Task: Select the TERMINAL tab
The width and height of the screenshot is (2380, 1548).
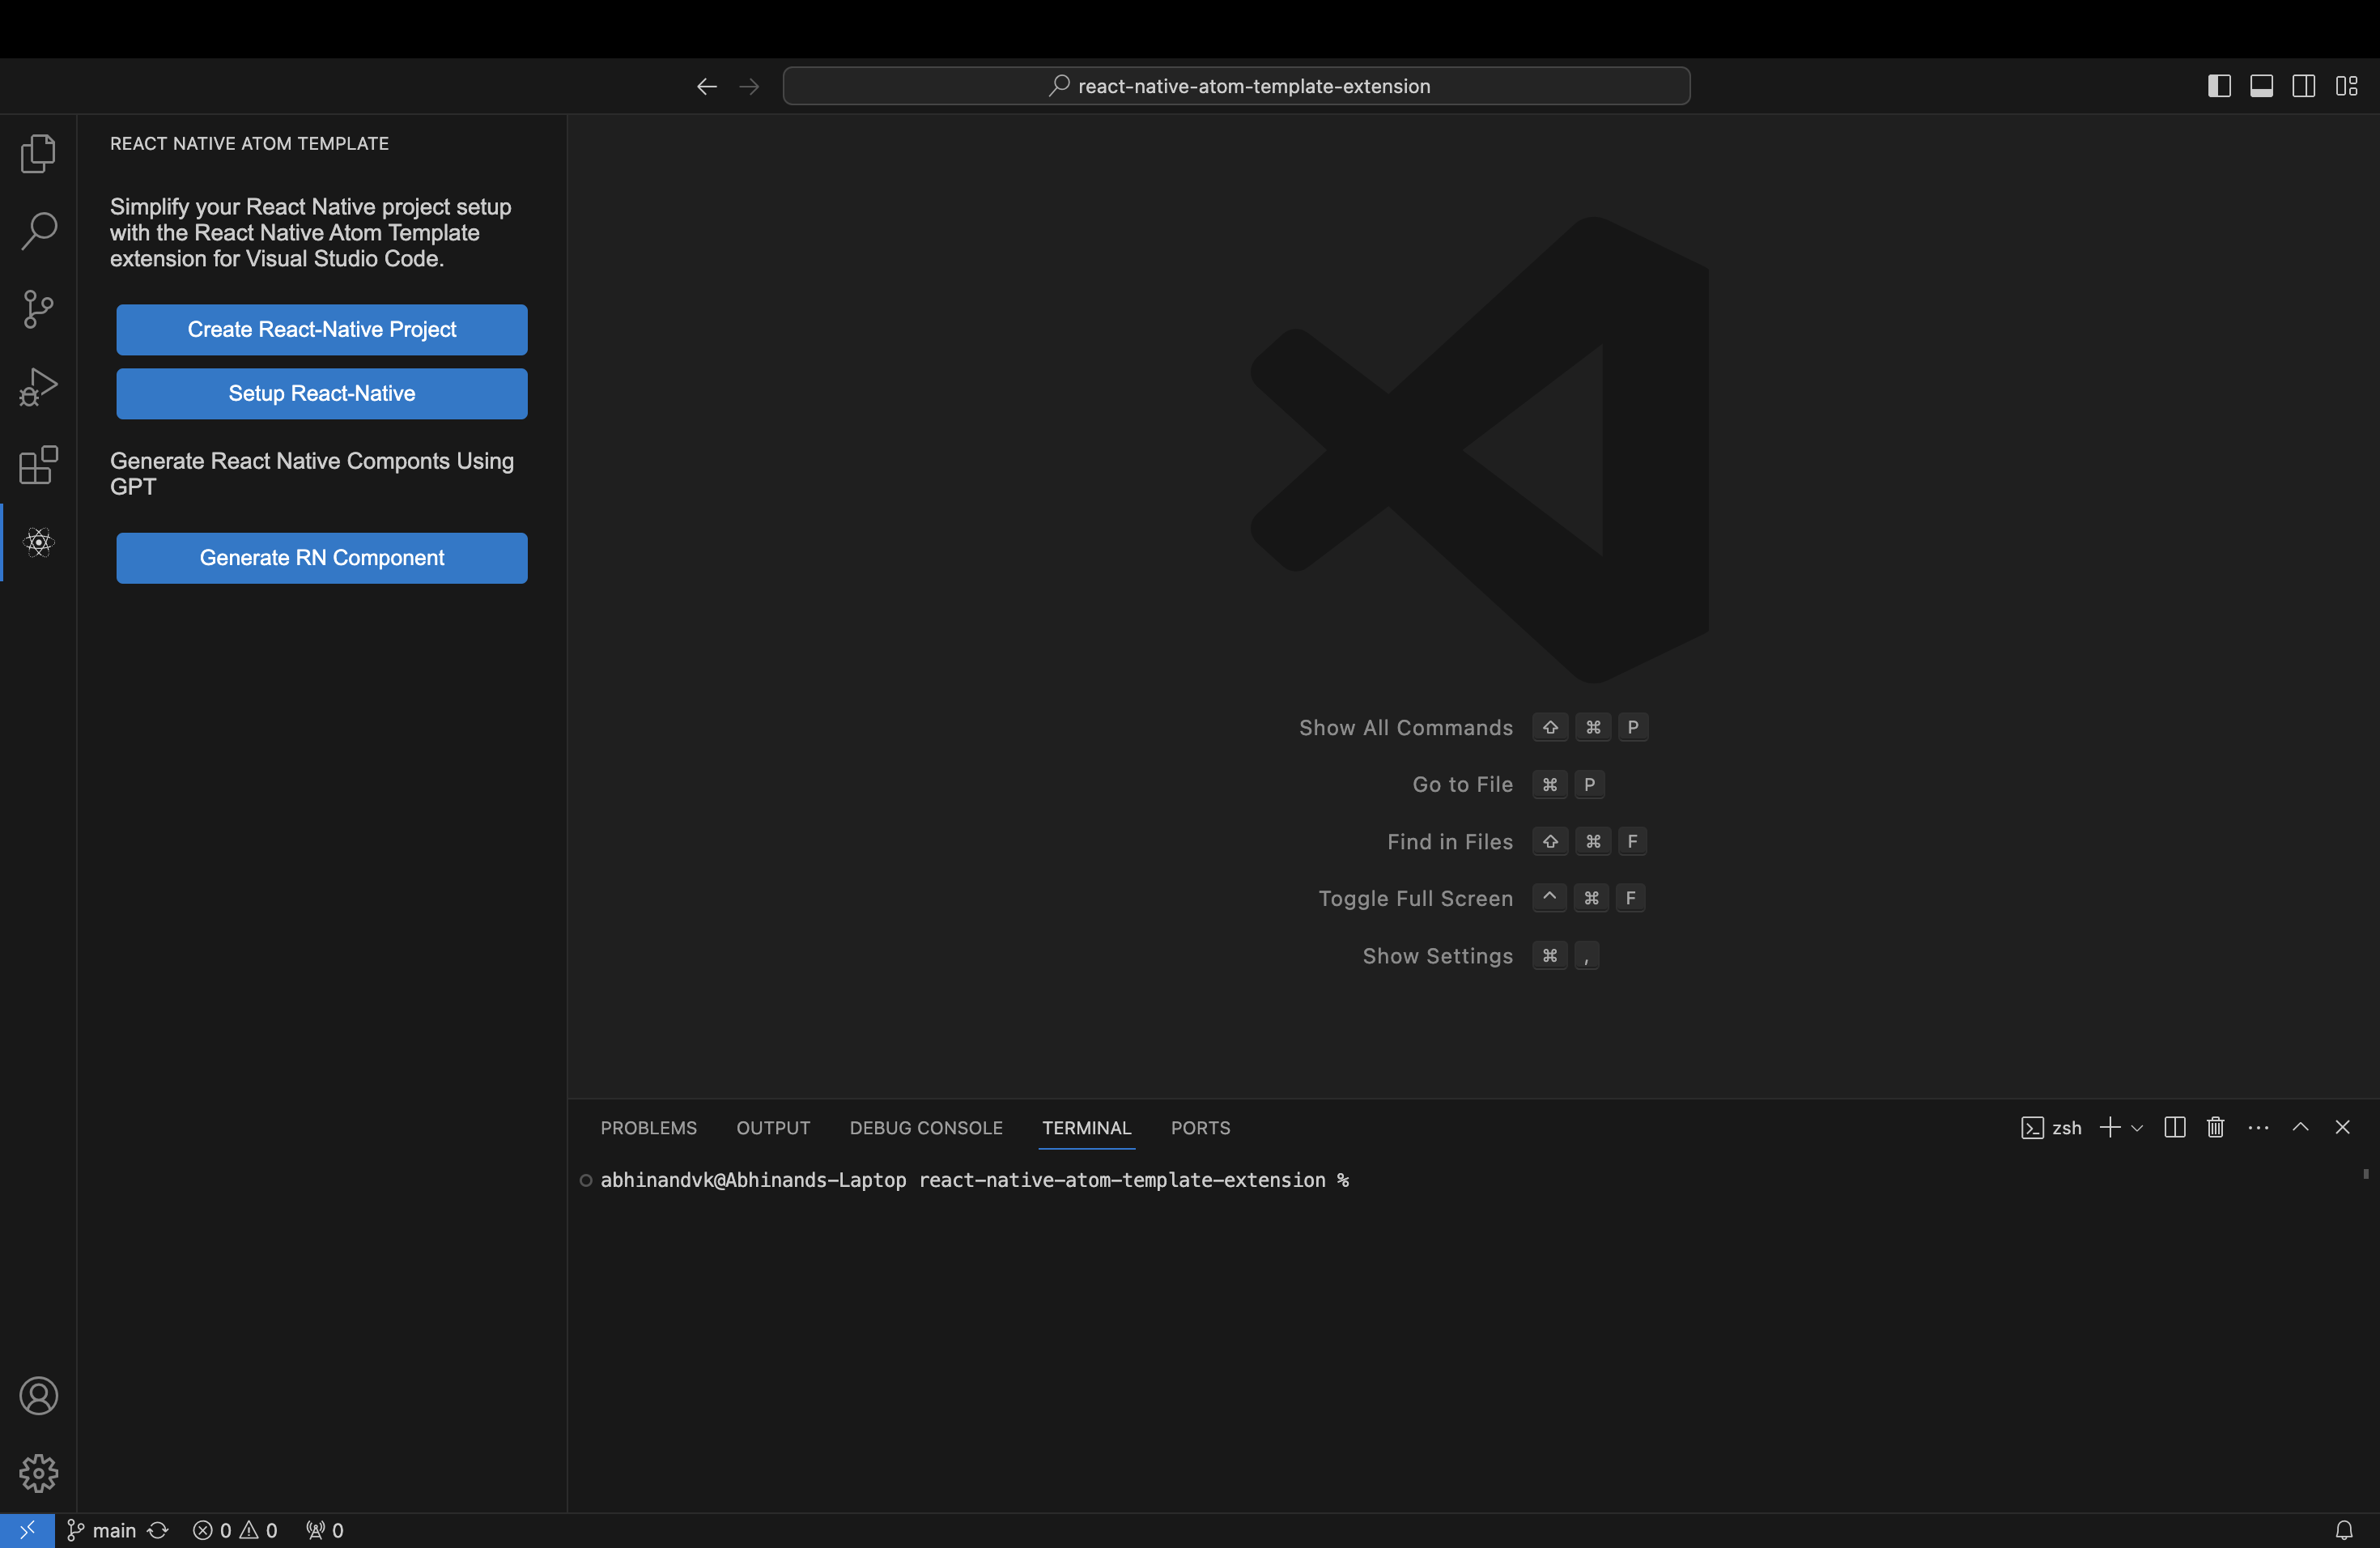Action: point(1086,1128)
